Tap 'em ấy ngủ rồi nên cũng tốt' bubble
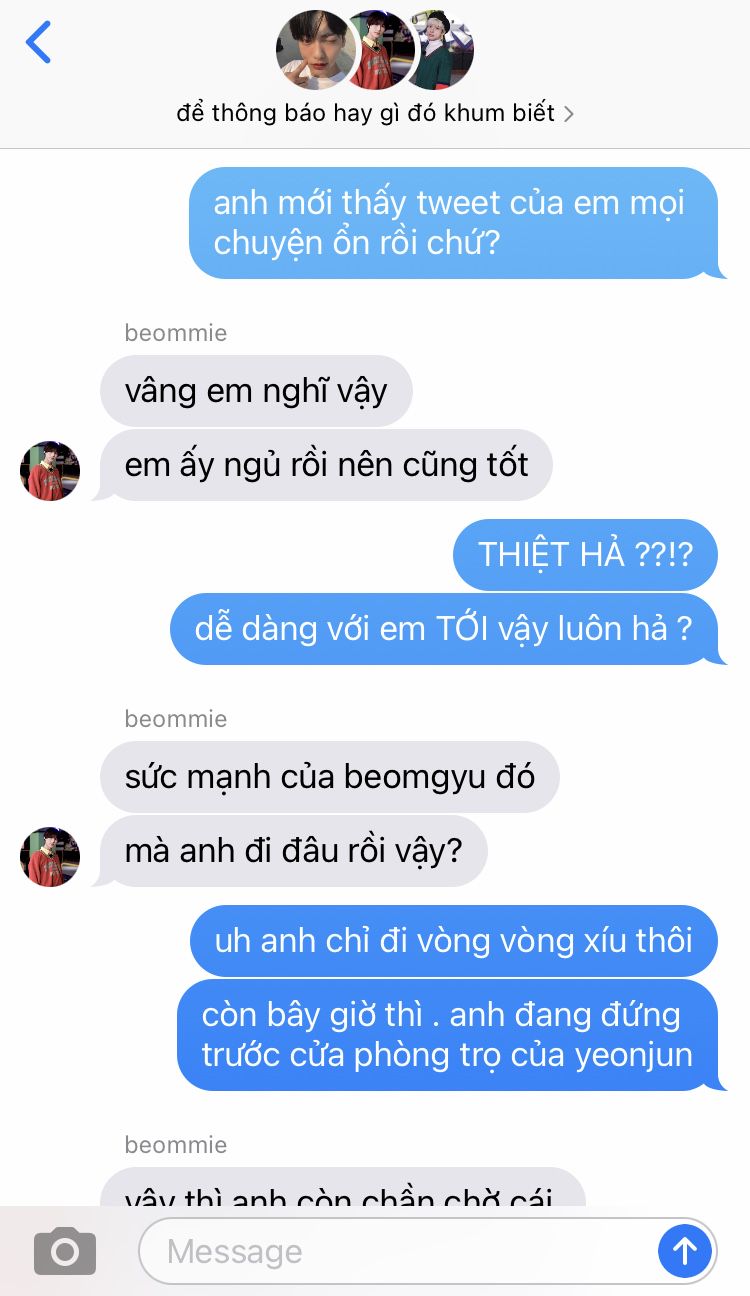The height and width of the screenshot is (1296, 750). point(324,465)
